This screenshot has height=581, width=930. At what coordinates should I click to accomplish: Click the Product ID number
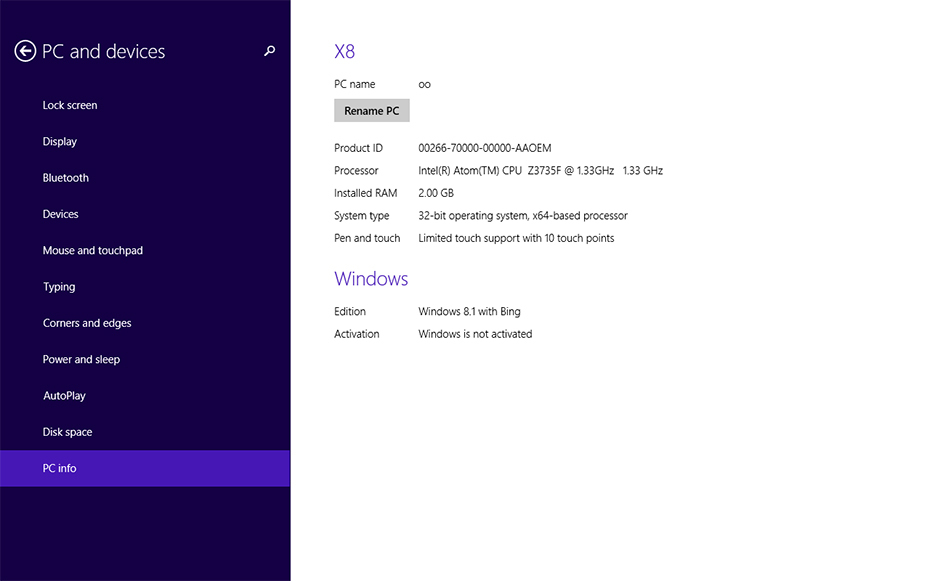(x=484, y=148)
